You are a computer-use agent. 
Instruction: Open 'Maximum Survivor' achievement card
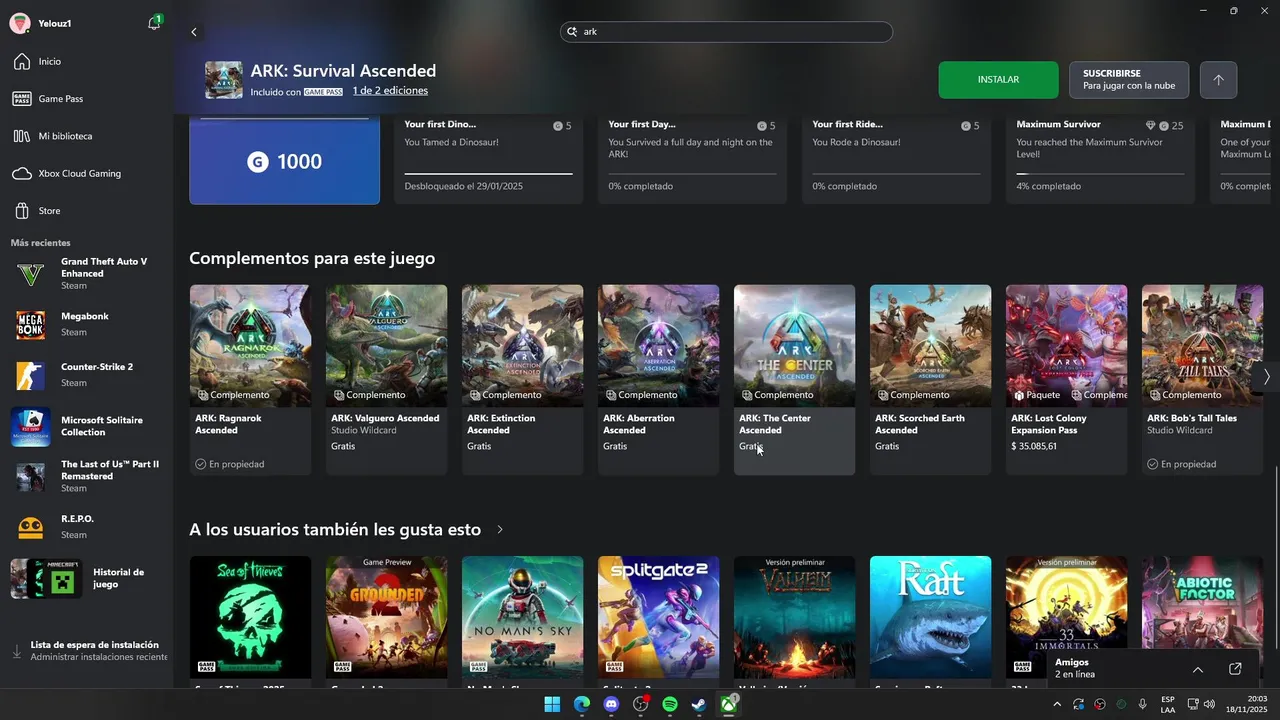[1100, 160]
